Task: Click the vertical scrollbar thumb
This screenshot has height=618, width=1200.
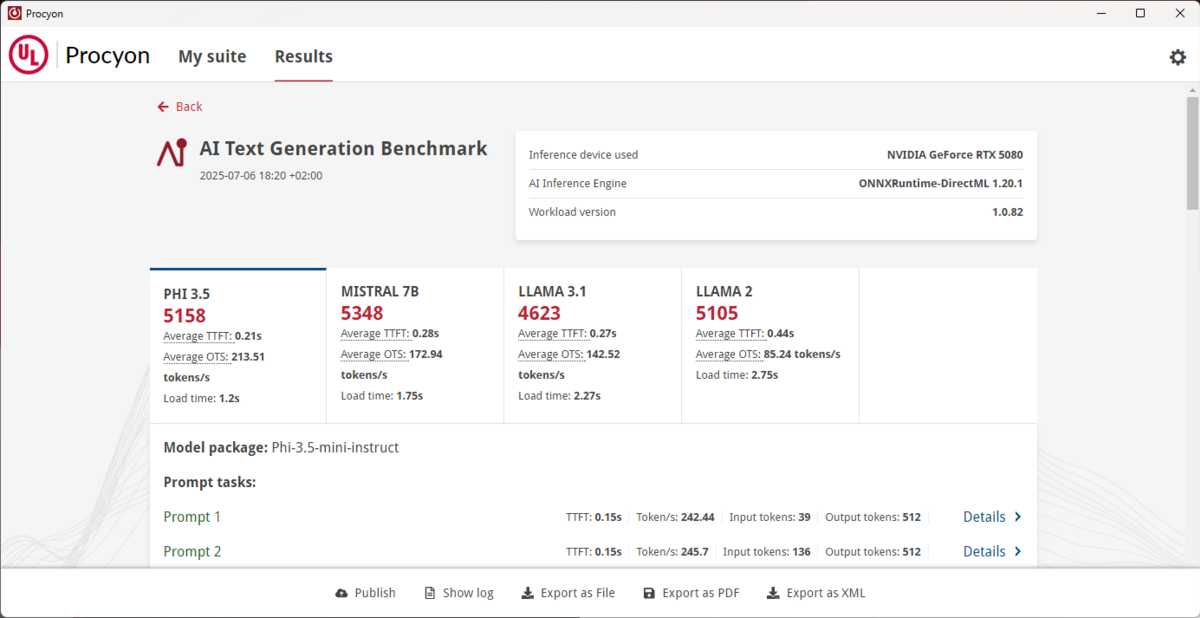Action: click(1192, 153)
